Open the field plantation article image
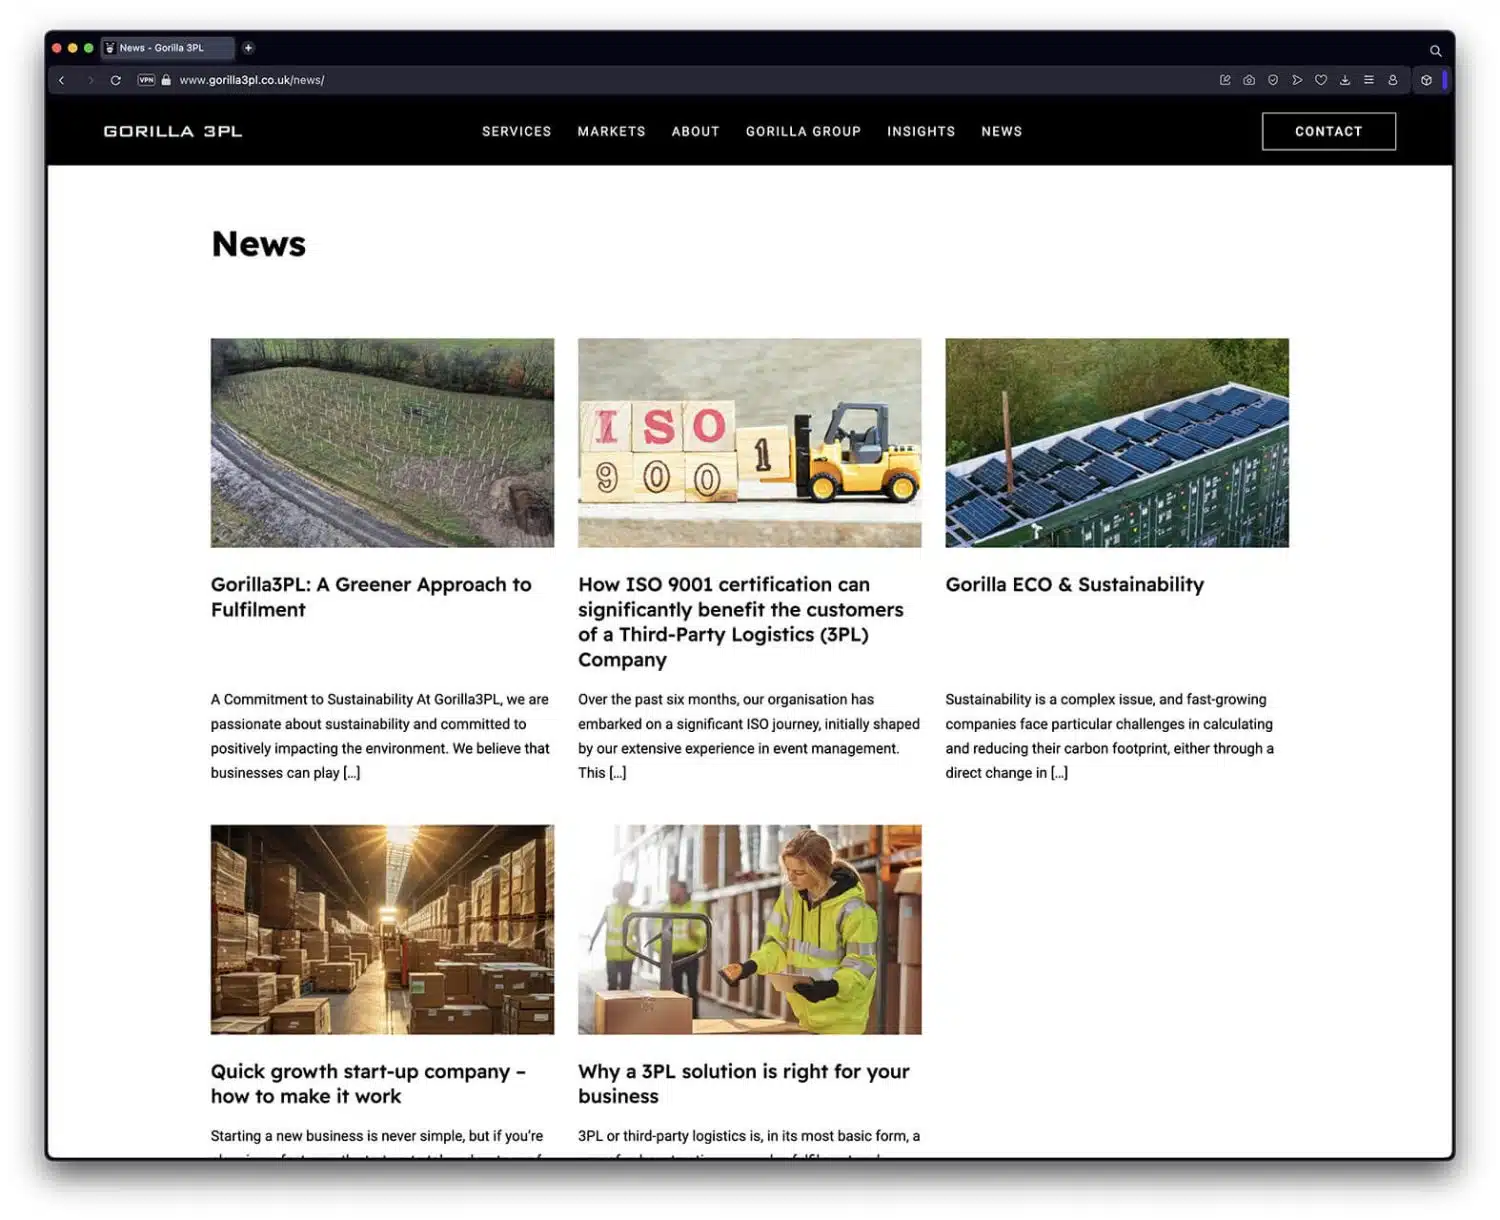Screen dimensions: 1500x1220 pos(382,442)
